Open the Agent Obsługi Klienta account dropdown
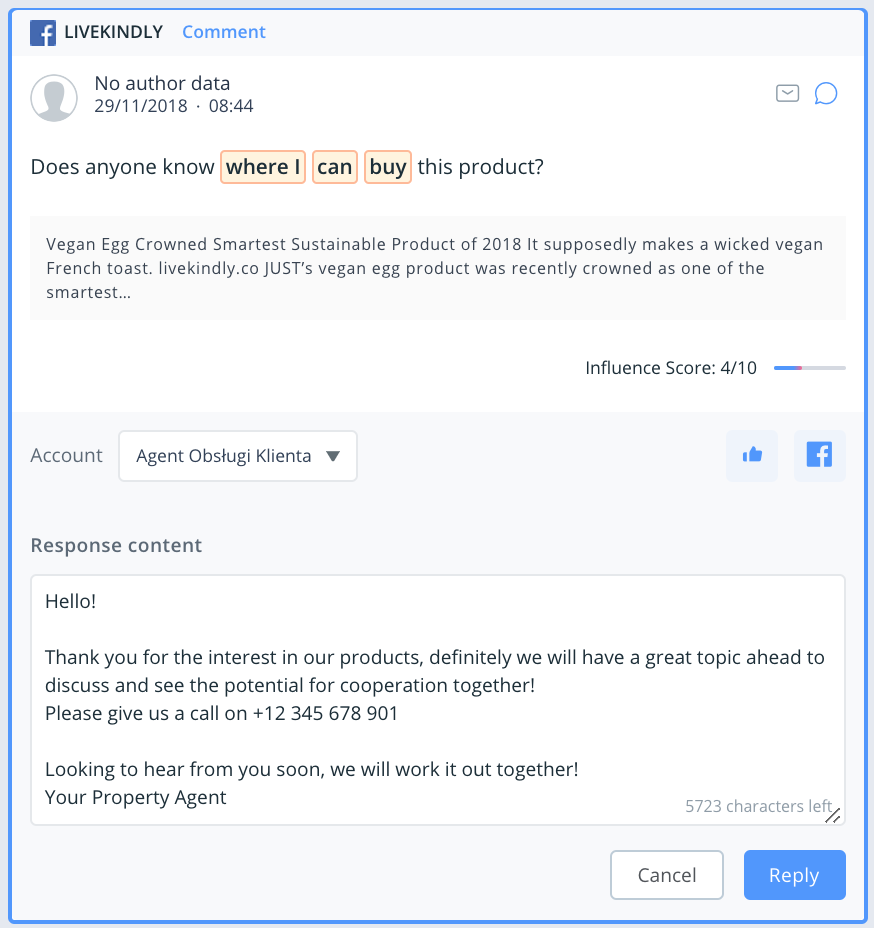The height and width of the screenshot is (928, 874). pyautogui.click(x=237, y=456)
